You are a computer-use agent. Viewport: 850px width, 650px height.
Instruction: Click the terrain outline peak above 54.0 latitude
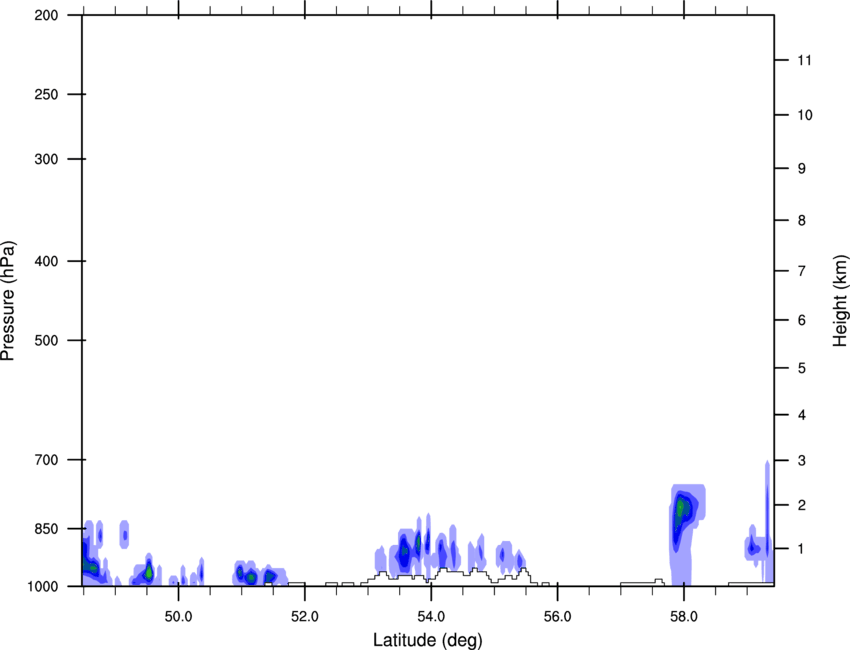[x=443, y=569]
